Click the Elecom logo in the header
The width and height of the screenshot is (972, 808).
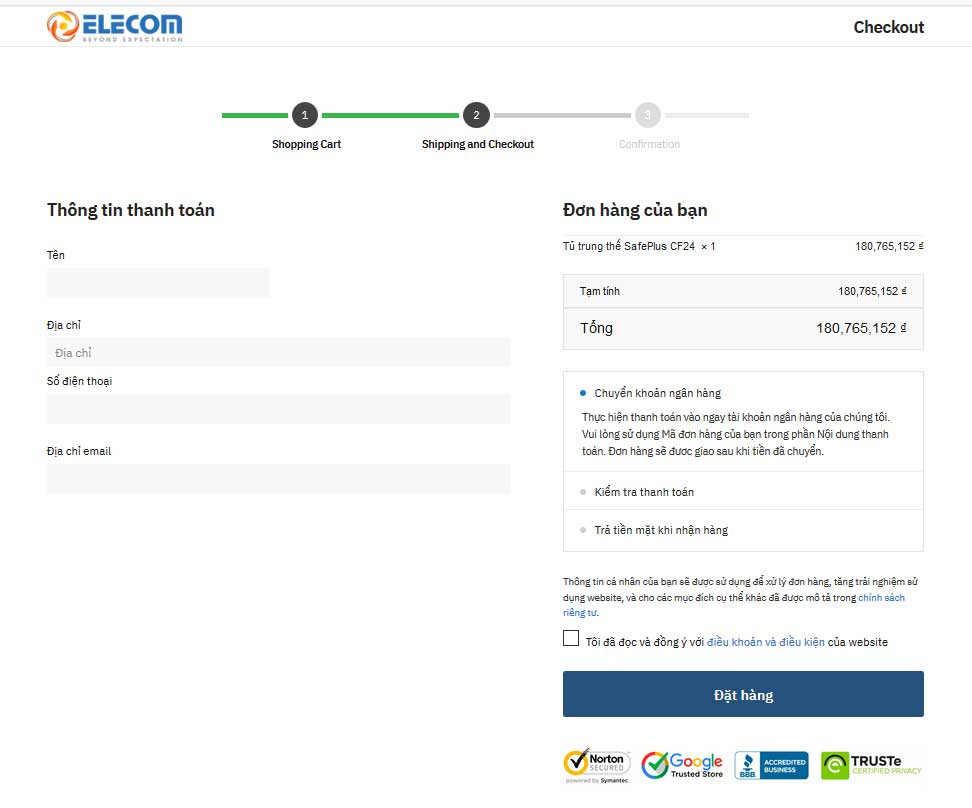click(x=115, y=26)
